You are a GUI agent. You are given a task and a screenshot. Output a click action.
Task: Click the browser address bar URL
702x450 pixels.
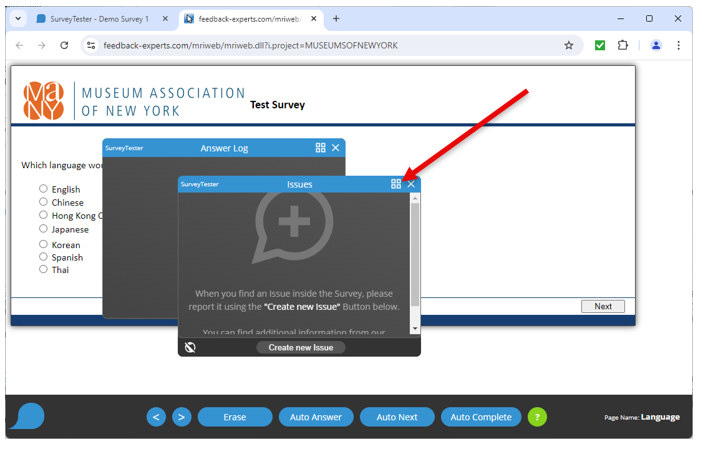pyautogui.click(x=251, y=45)
